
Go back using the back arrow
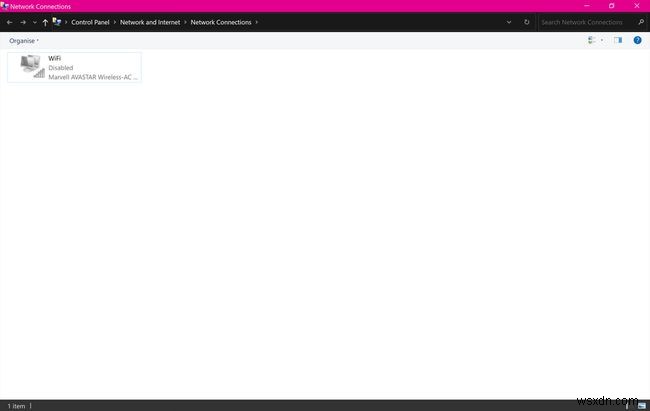click(x=10, y=22)
